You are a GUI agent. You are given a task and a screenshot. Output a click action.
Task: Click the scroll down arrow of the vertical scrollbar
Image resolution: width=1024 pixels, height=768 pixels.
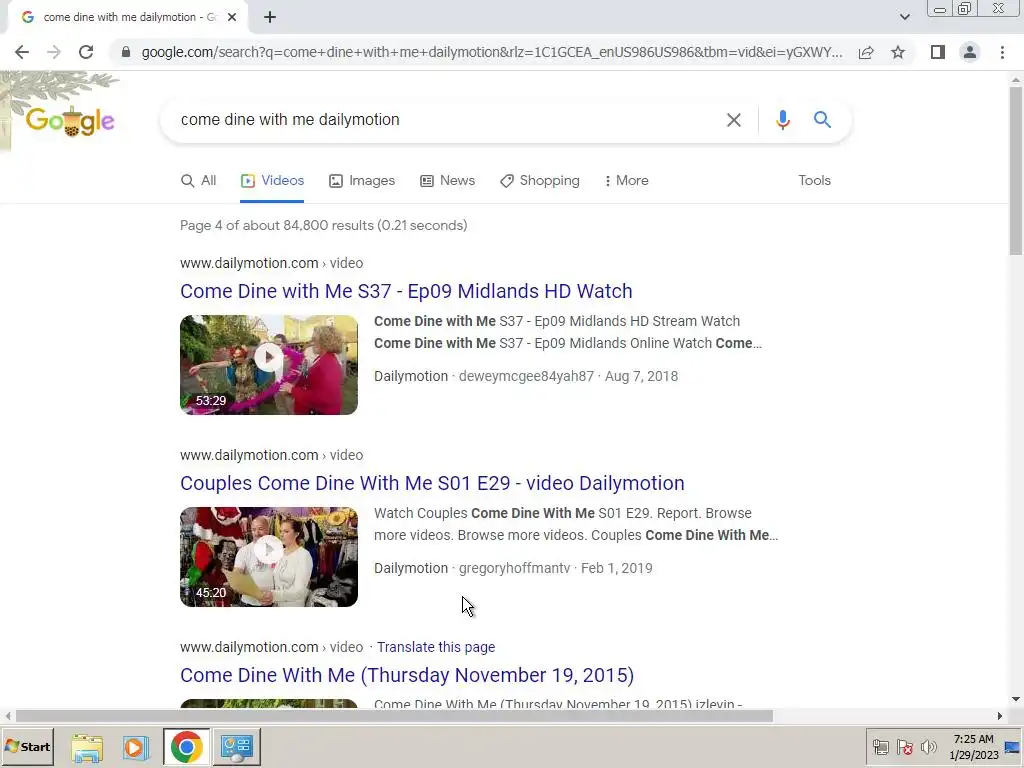click(1016, 699)
